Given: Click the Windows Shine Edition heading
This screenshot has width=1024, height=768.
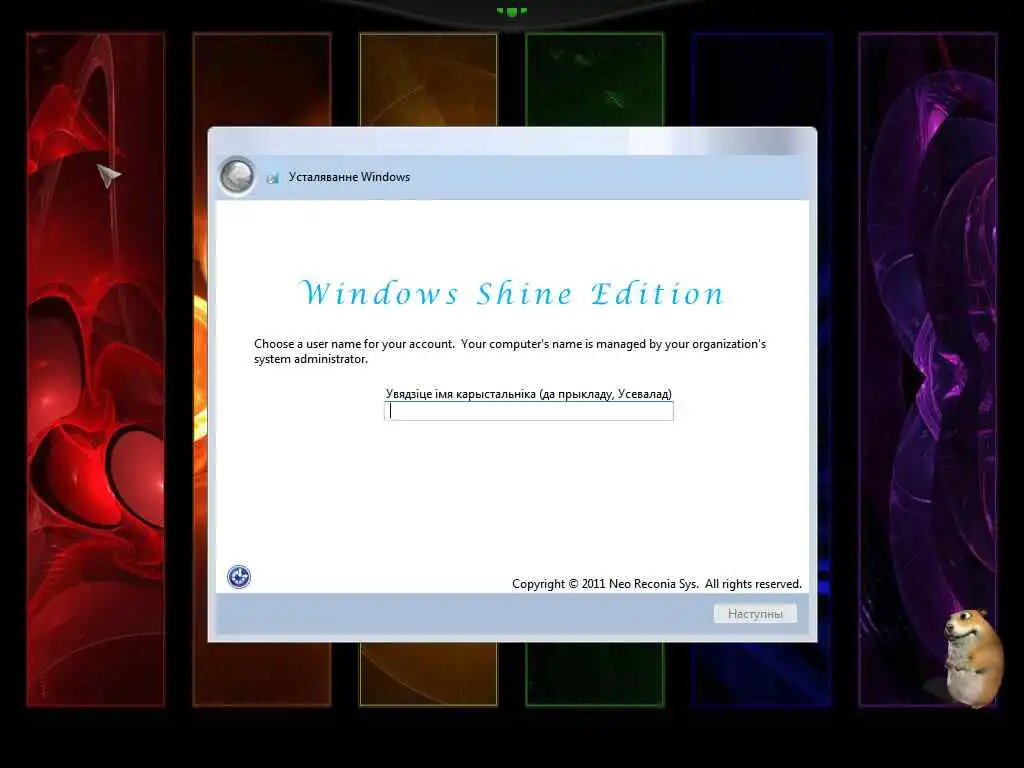Looking at the screenshot, I should coord(512,294).
